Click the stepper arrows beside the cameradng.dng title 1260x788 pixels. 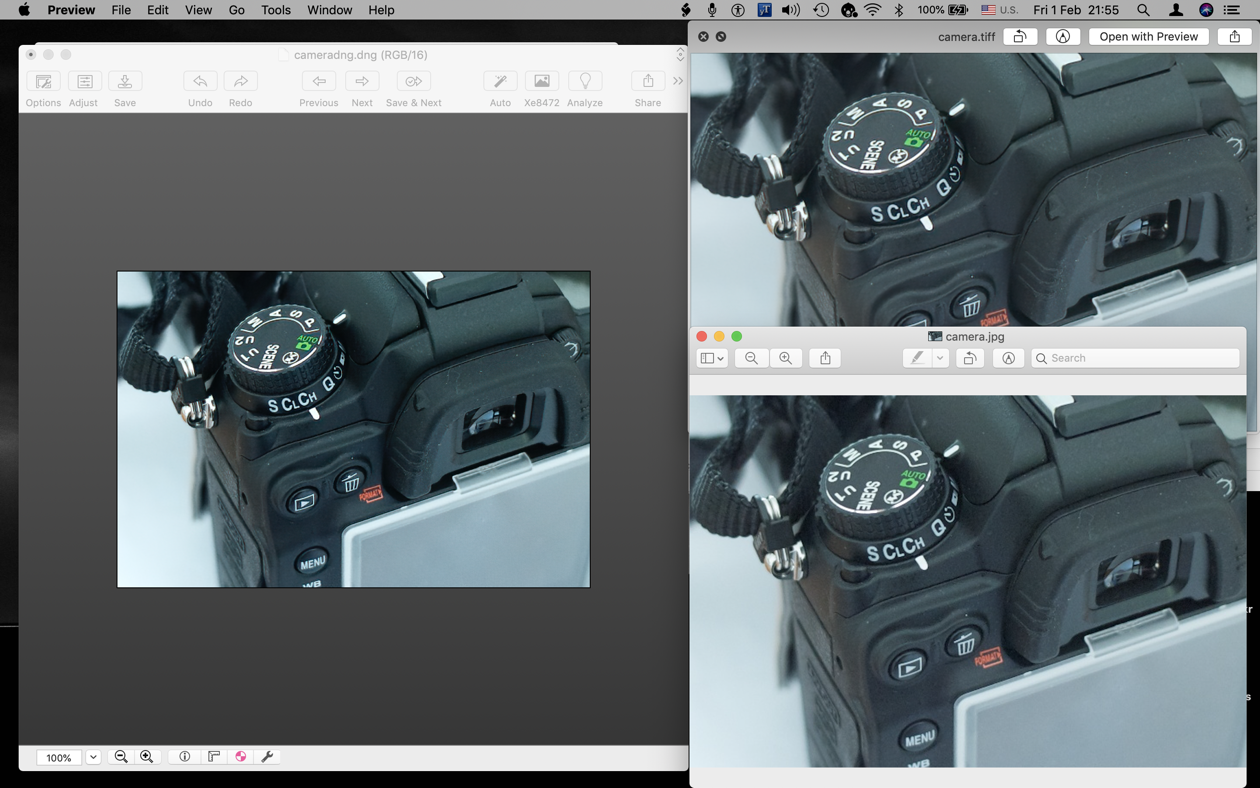coord(680,55)
